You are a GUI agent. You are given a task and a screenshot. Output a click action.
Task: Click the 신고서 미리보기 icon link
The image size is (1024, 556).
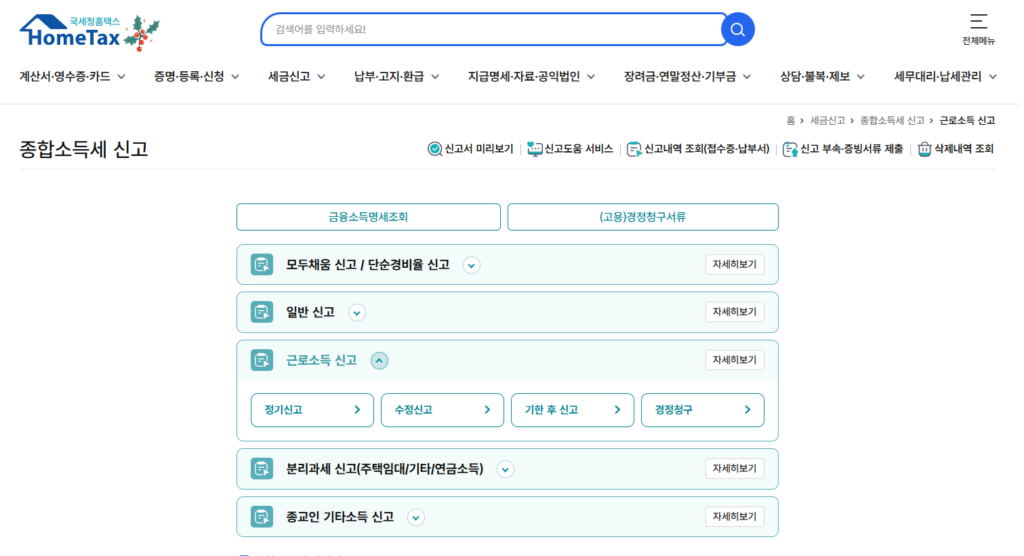click(x=470, y=149)
